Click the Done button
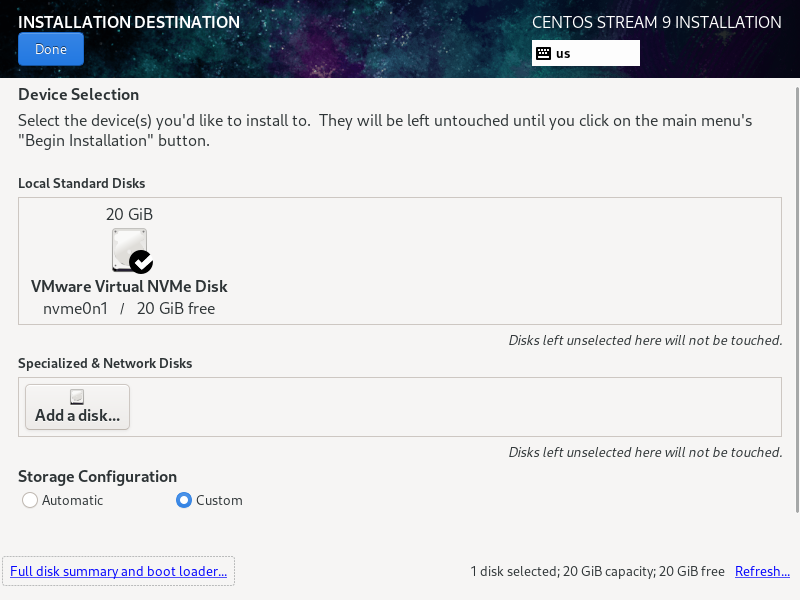800x600 pixels. click(51, 49)
